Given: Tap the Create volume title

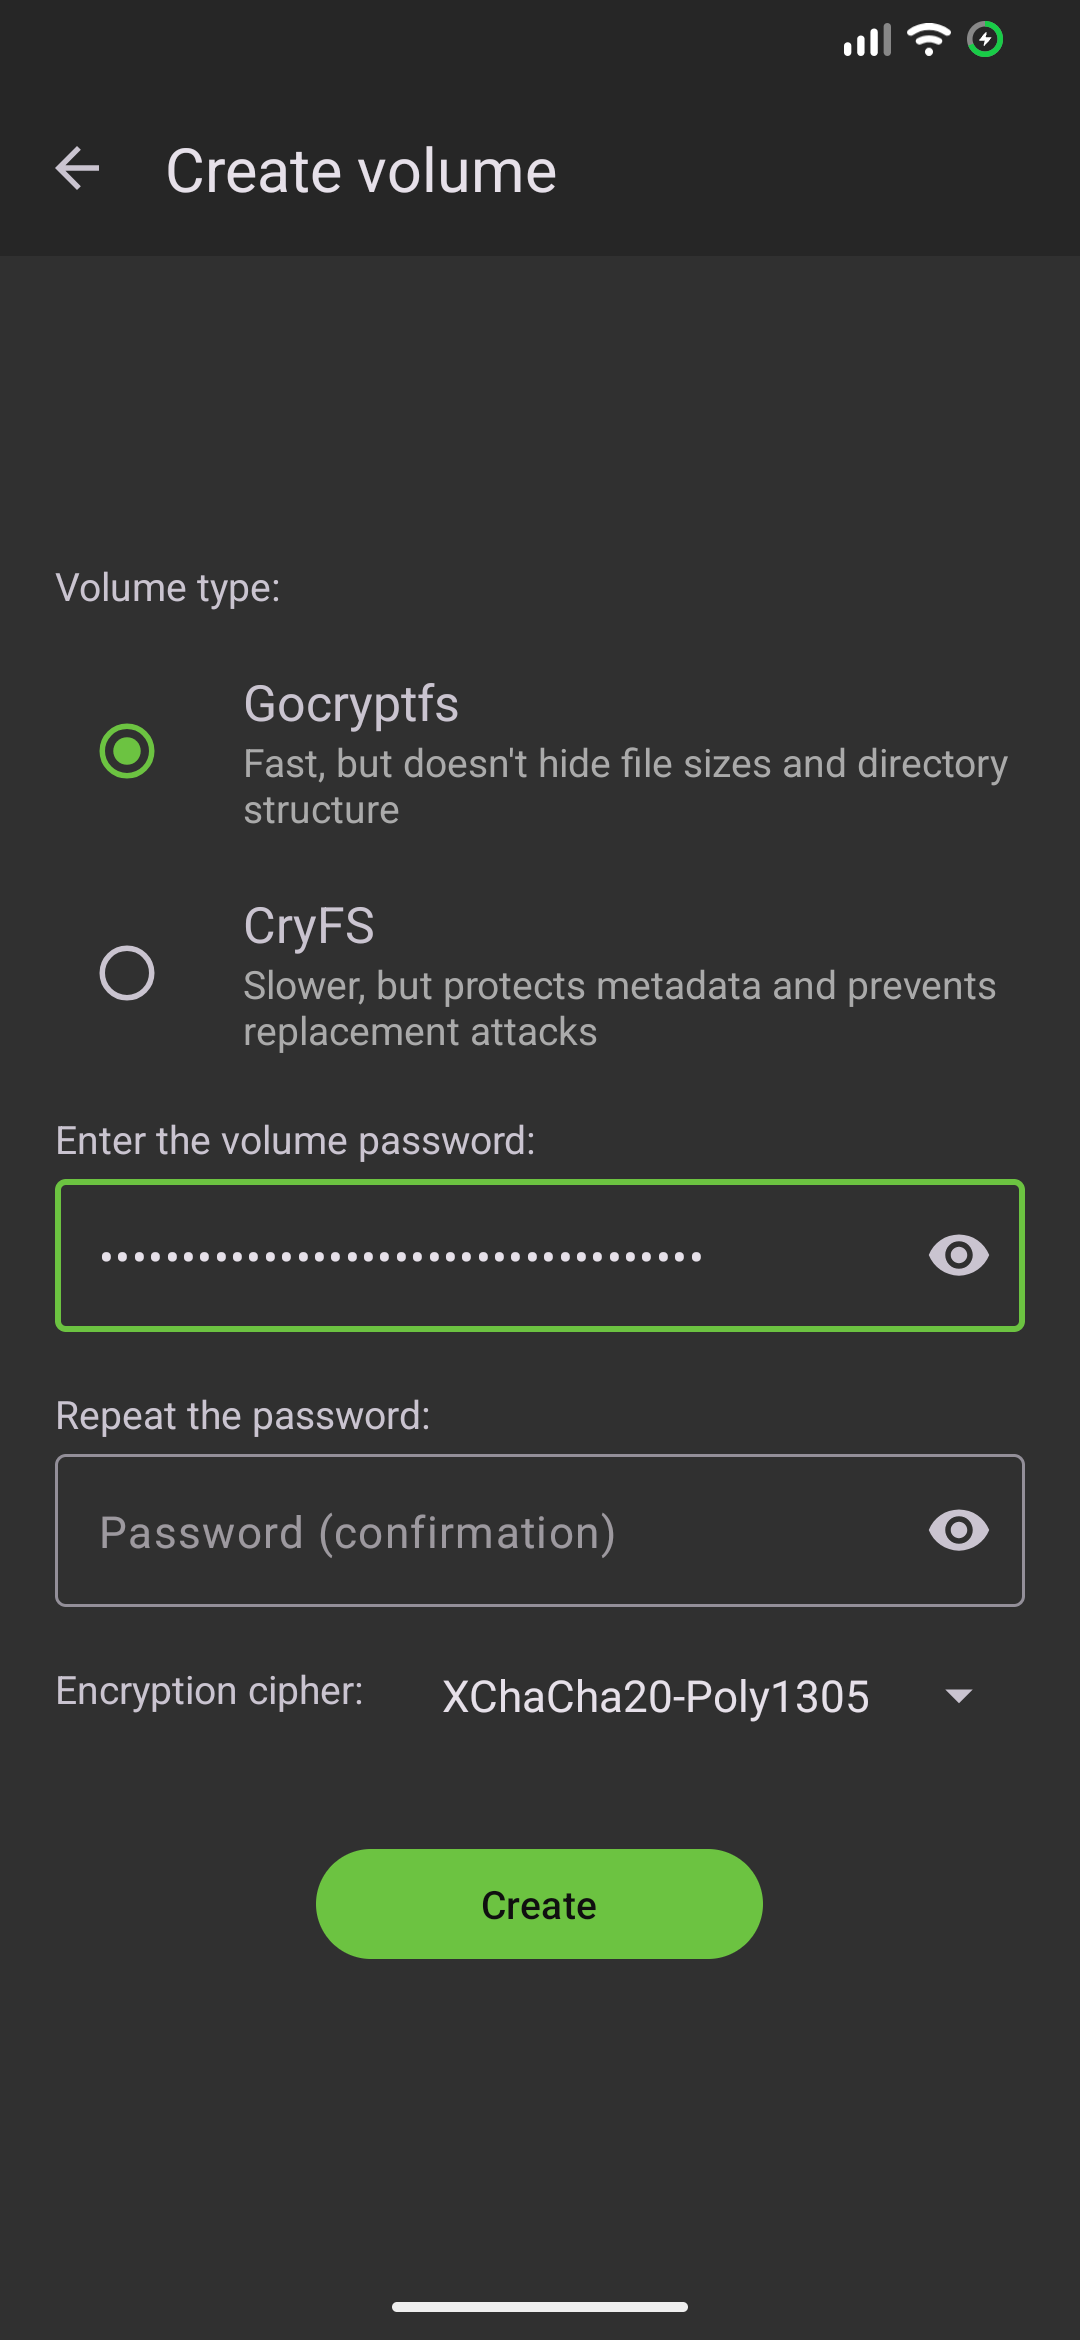Looking at the screenshot, I should click(361, 171).
